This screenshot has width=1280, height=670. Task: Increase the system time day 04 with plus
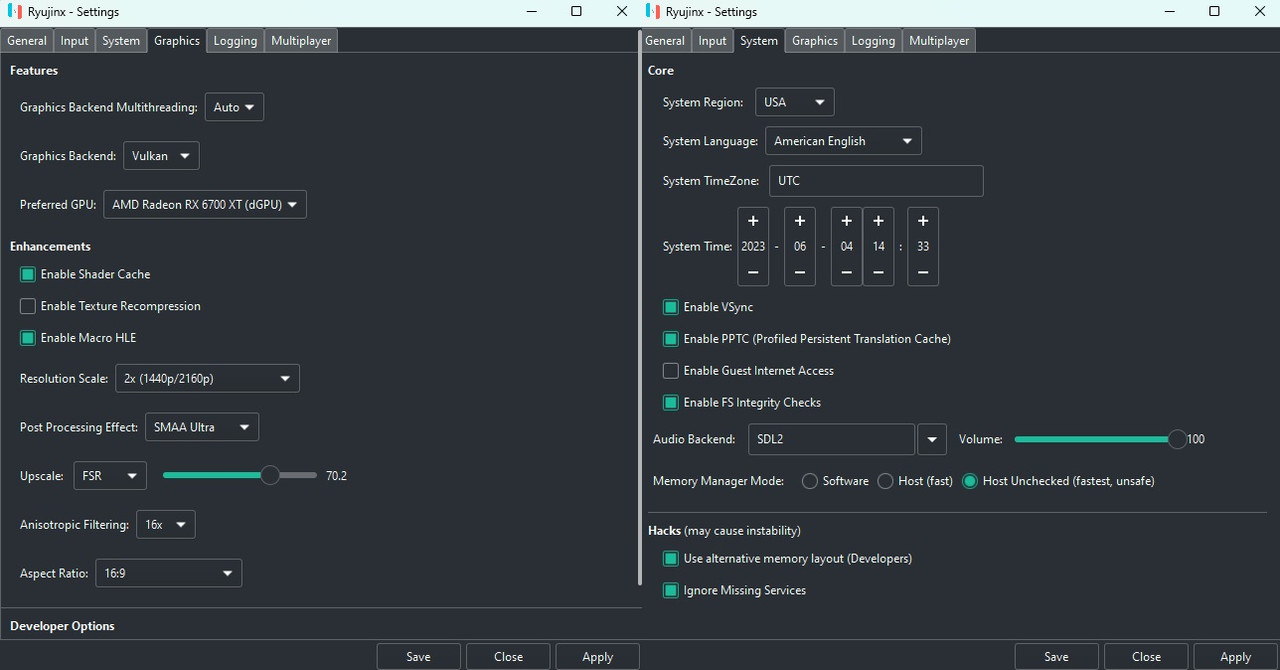point(847,221)
